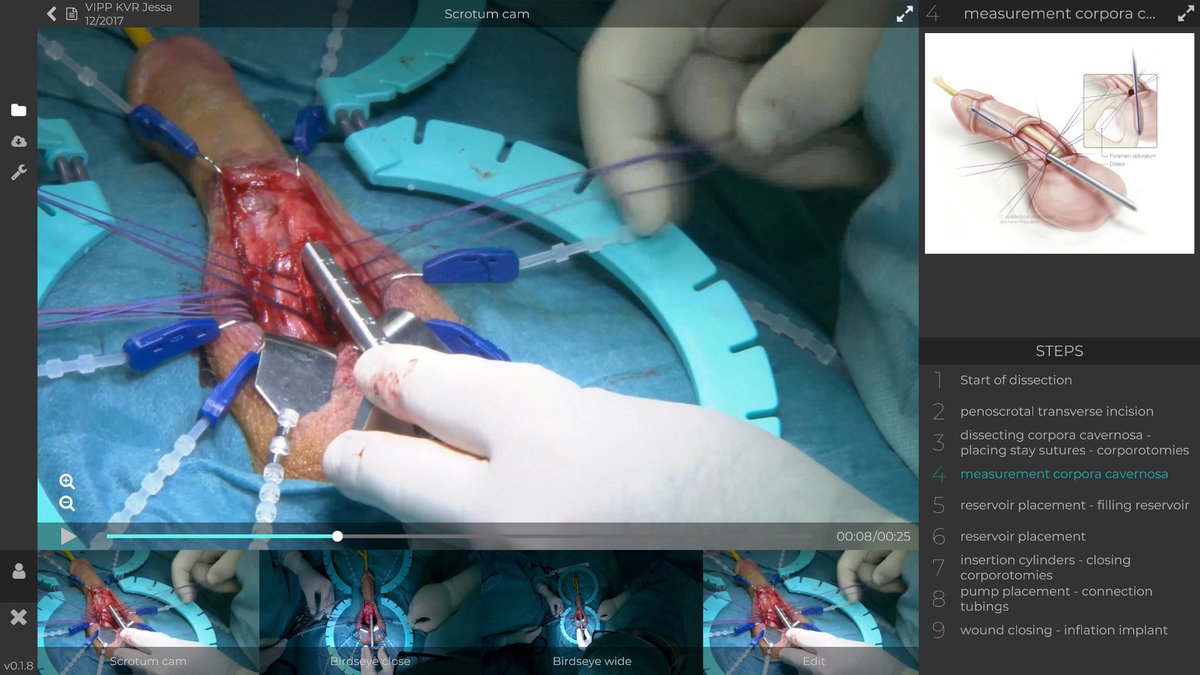
Task: Click the video progress slider handle
Action: (x=338, y=536)
